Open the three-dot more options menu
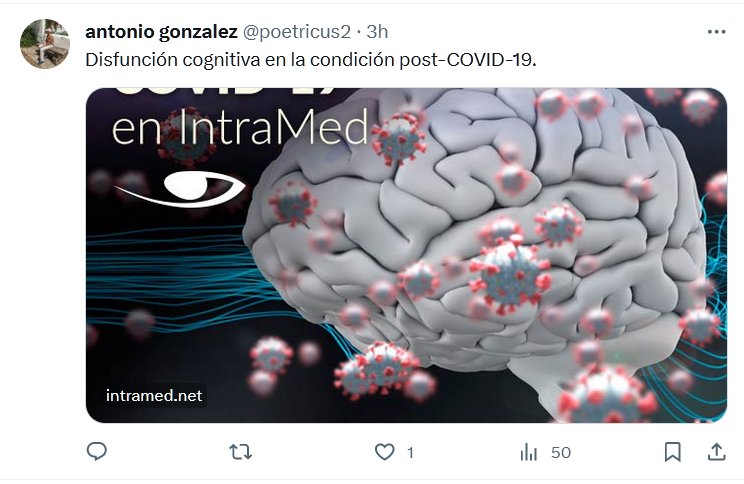Image resolution: width=744 pixels, height=484 pixels. (716, 32)
